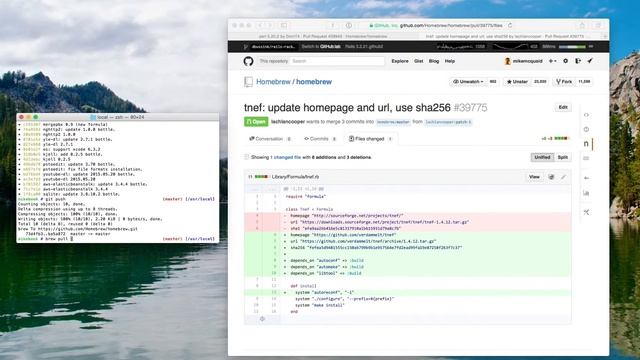Click the repository book icon beside Homebrew
Image resolution: width=640 pixels, height=360 pixels.
[x=248, y=82]
